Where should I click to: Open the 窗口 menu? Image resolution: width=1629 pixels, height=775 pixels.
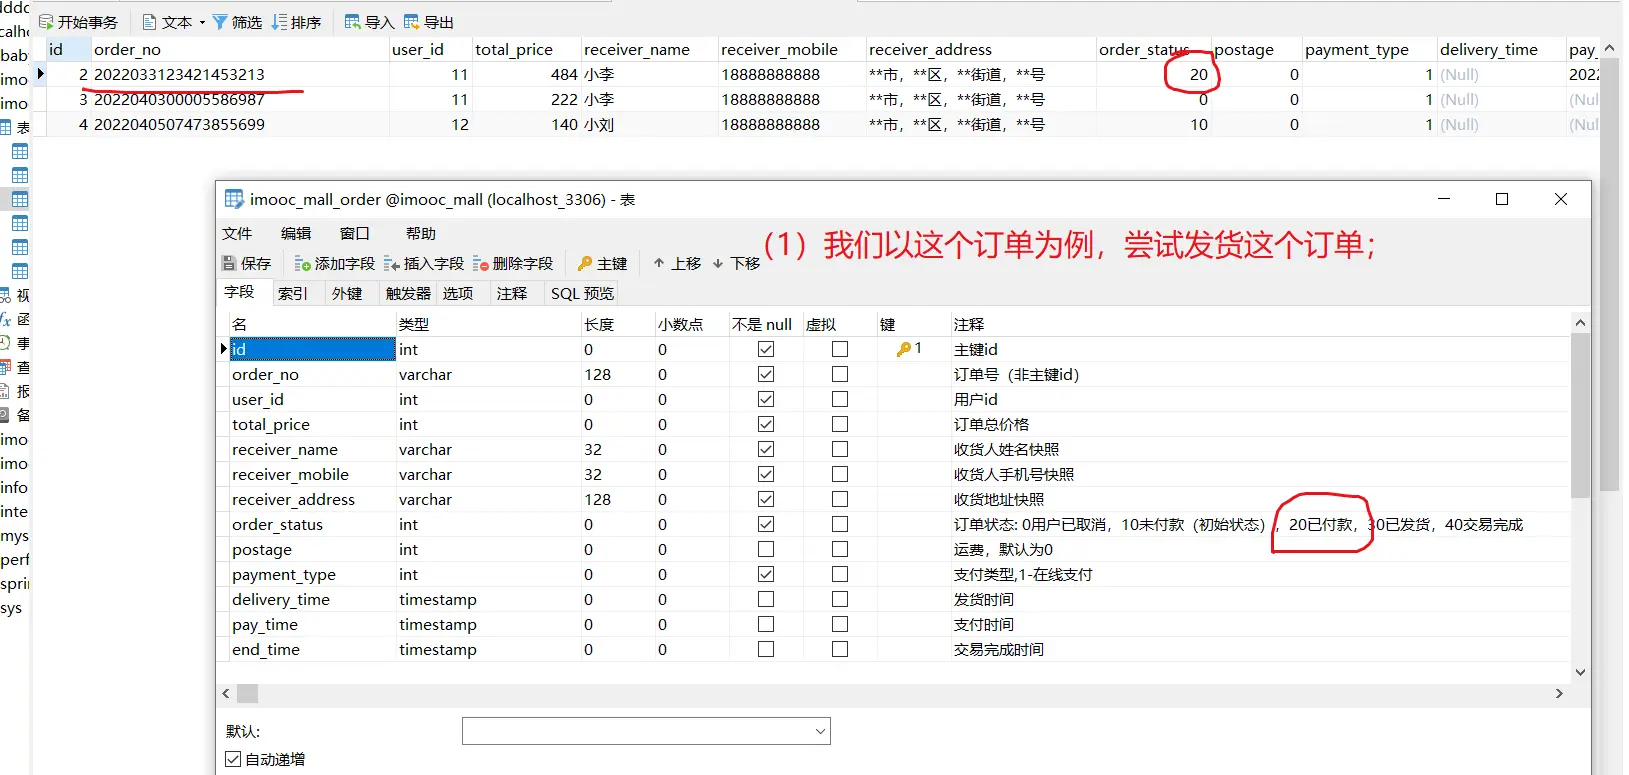tap(355, 233)
